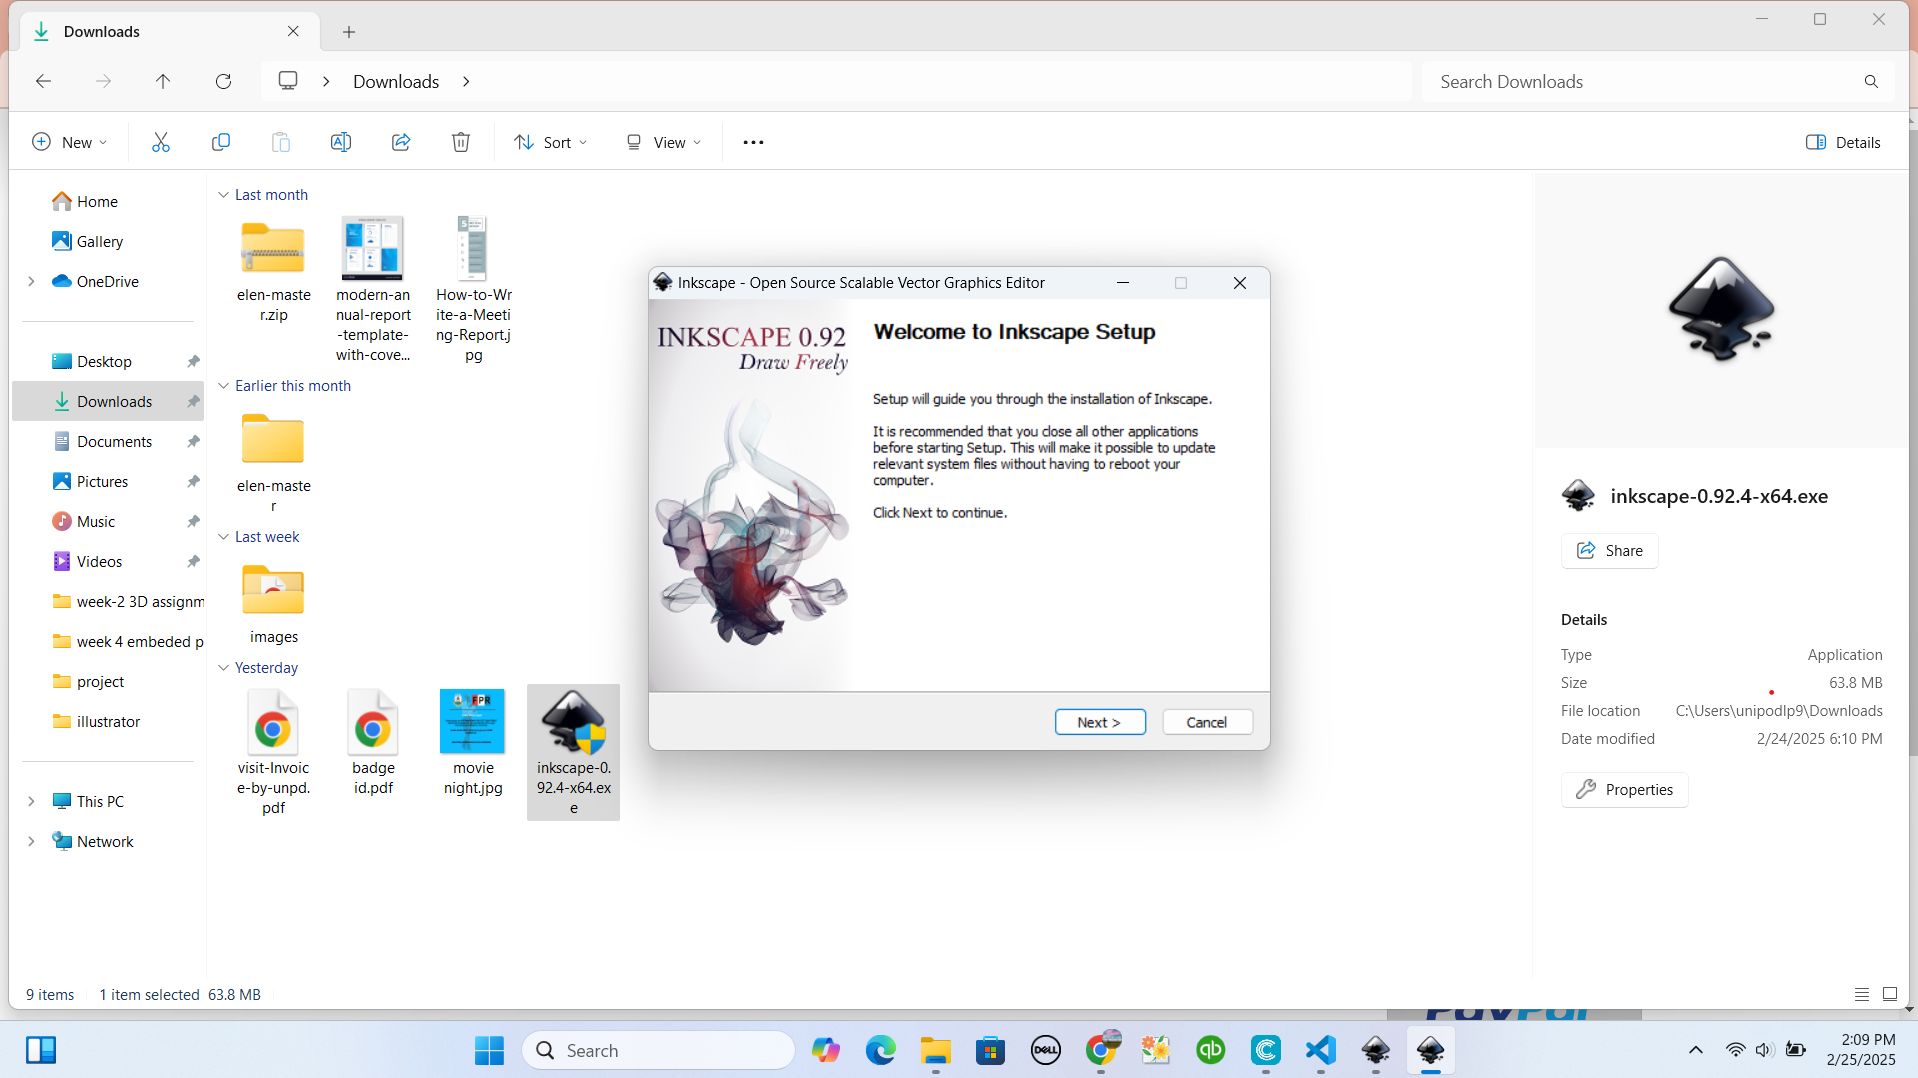Open the See more three-dots menu
1918x1078 pixels.
(753, 142)
